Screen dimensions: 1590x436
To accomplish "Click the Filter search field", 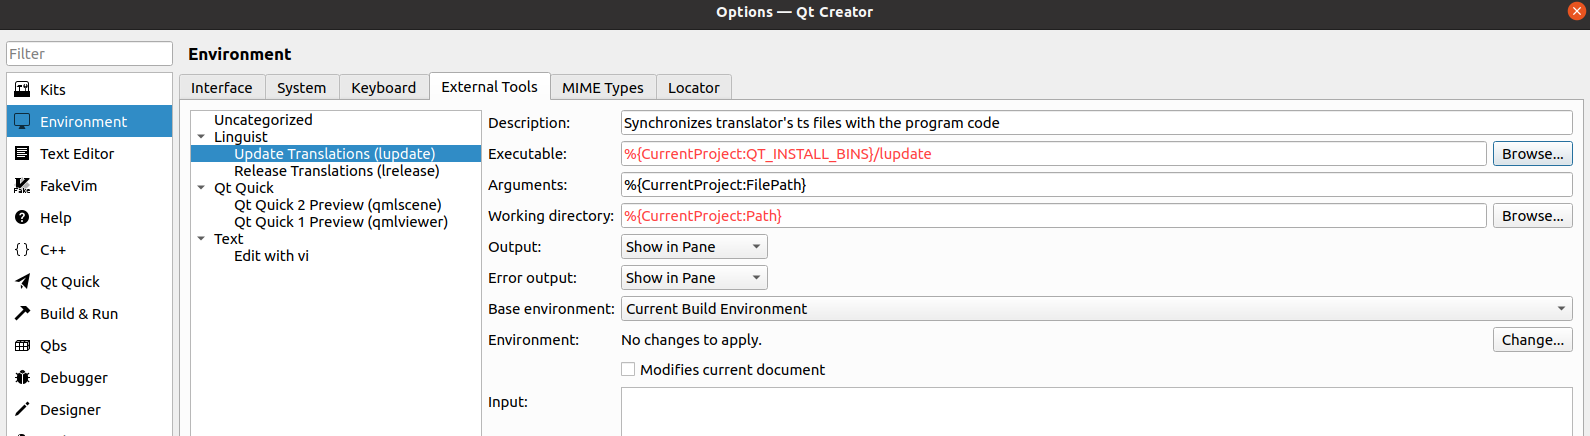I will [89, 54].
